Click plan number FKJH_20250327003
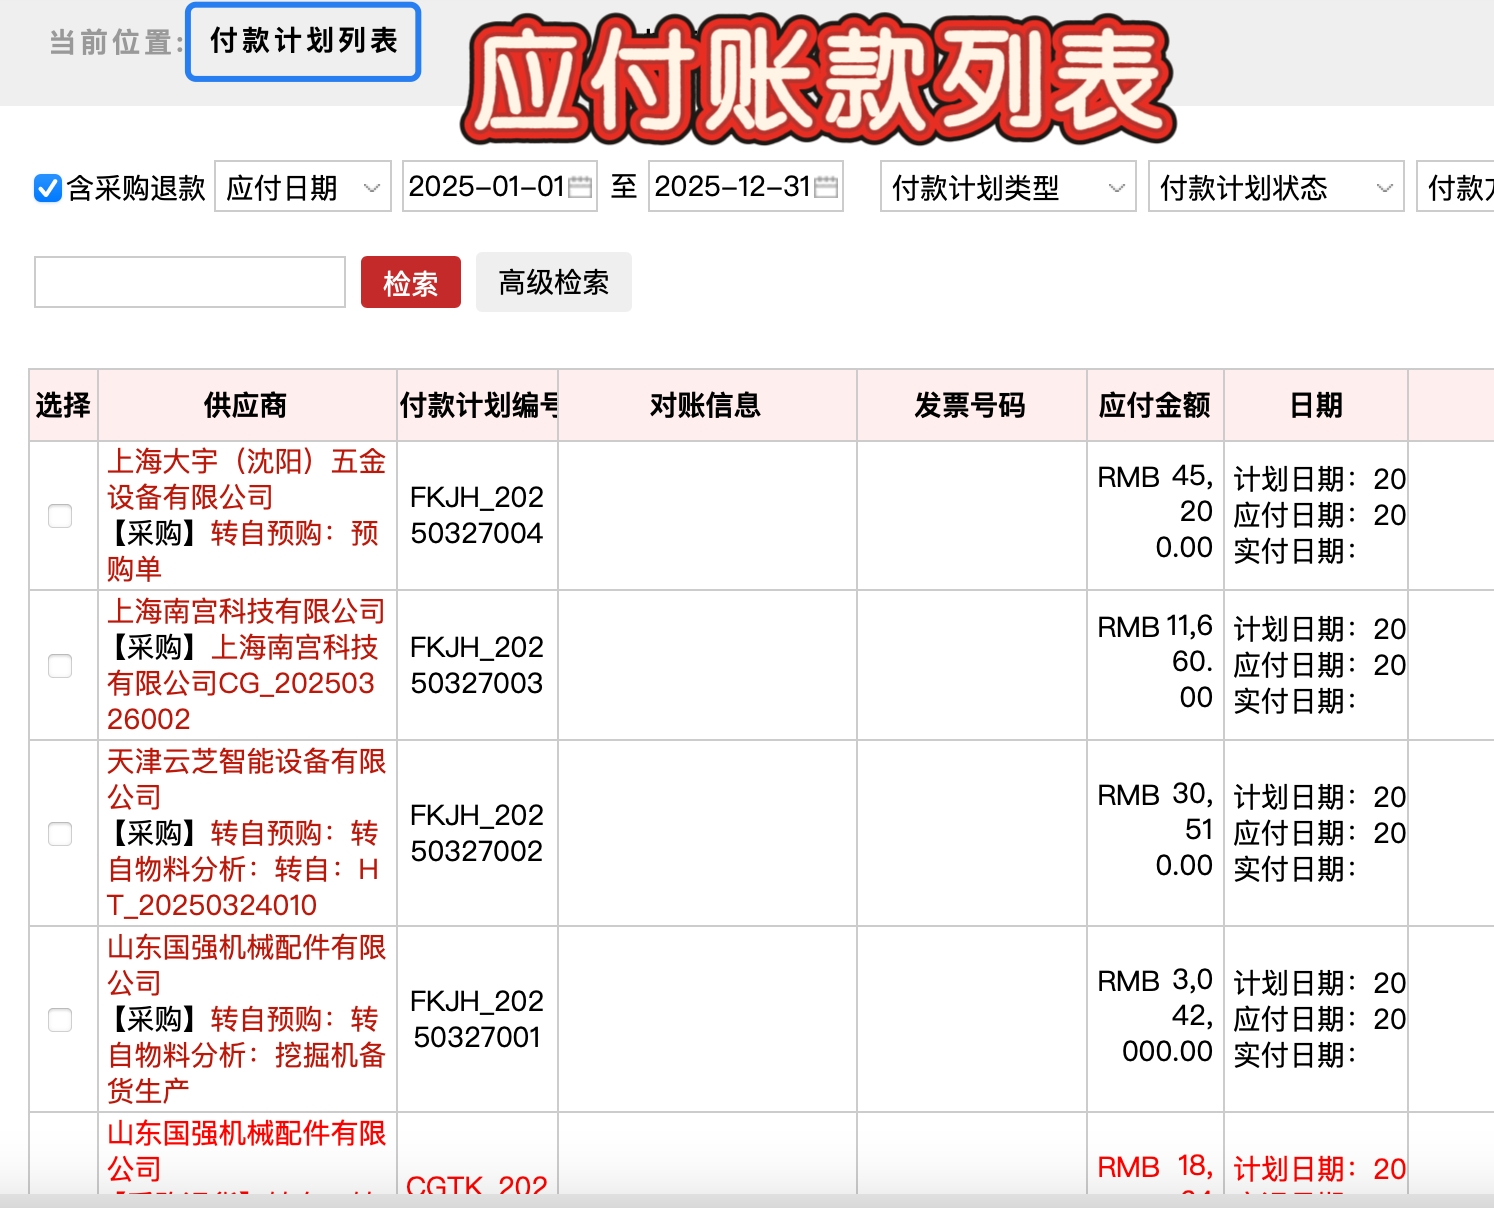The image size is (1494, 1208). (477, 665)
